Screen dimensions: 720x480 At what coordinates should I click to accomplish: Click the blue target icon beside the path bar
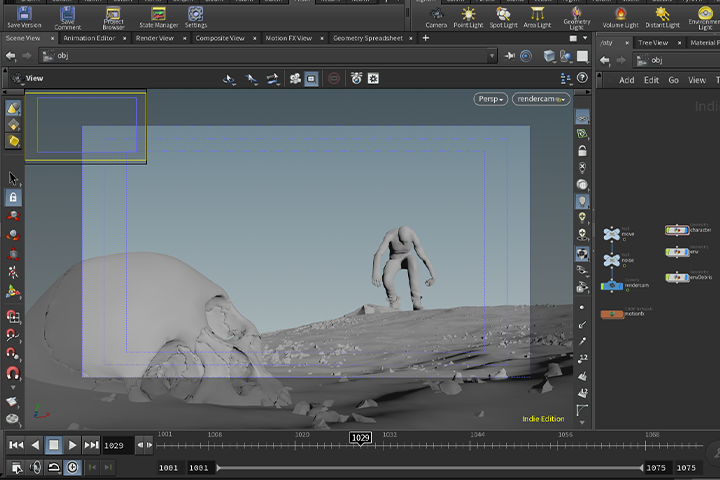pos(526,56)
